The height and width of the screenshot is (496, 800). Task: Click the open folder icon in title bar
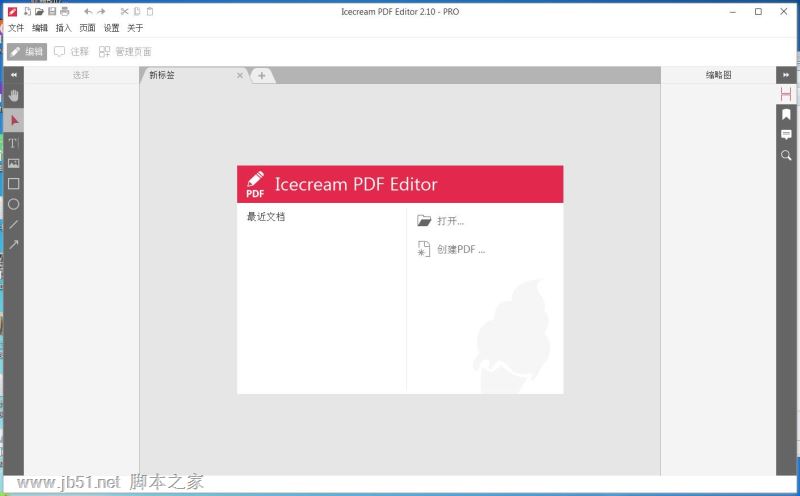(39, 11)
